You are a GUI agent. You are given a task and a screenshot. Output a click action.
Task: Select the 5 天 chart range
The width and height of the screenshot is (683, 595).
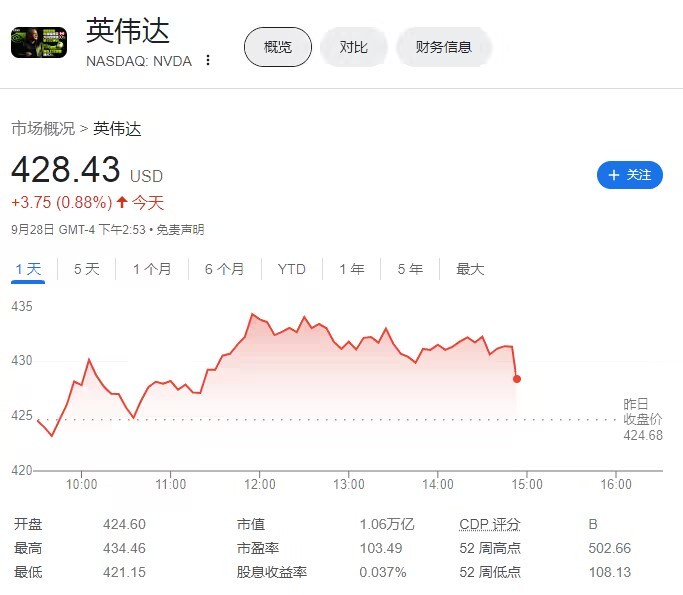click(87, 269)
